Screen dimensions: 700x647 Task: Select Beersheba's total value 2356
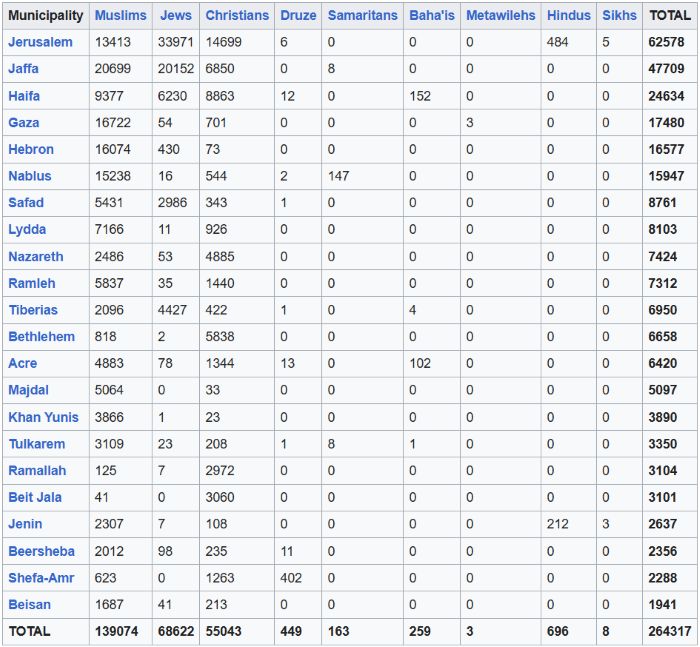662,551
